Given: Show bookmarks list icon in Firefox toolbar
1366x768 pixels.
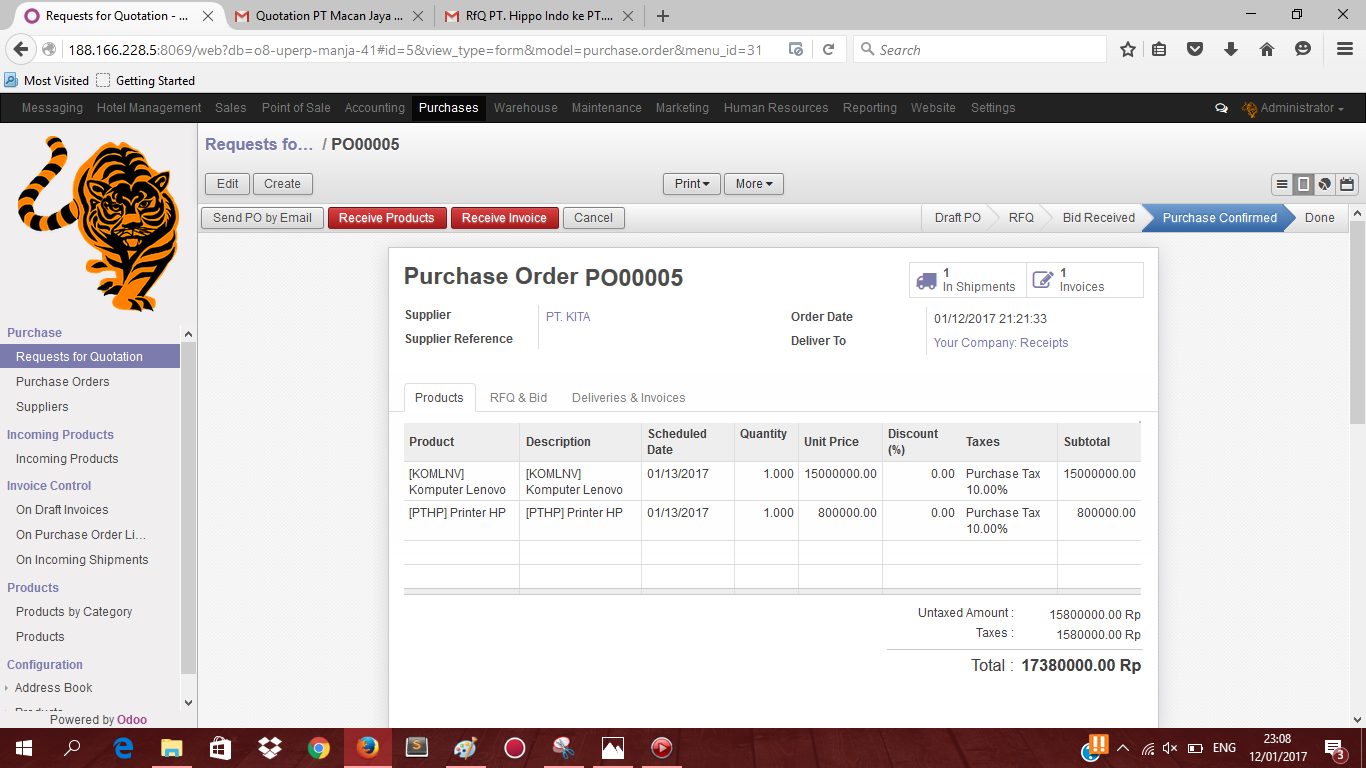Looking at the screenshot, I should point(1159,49).
